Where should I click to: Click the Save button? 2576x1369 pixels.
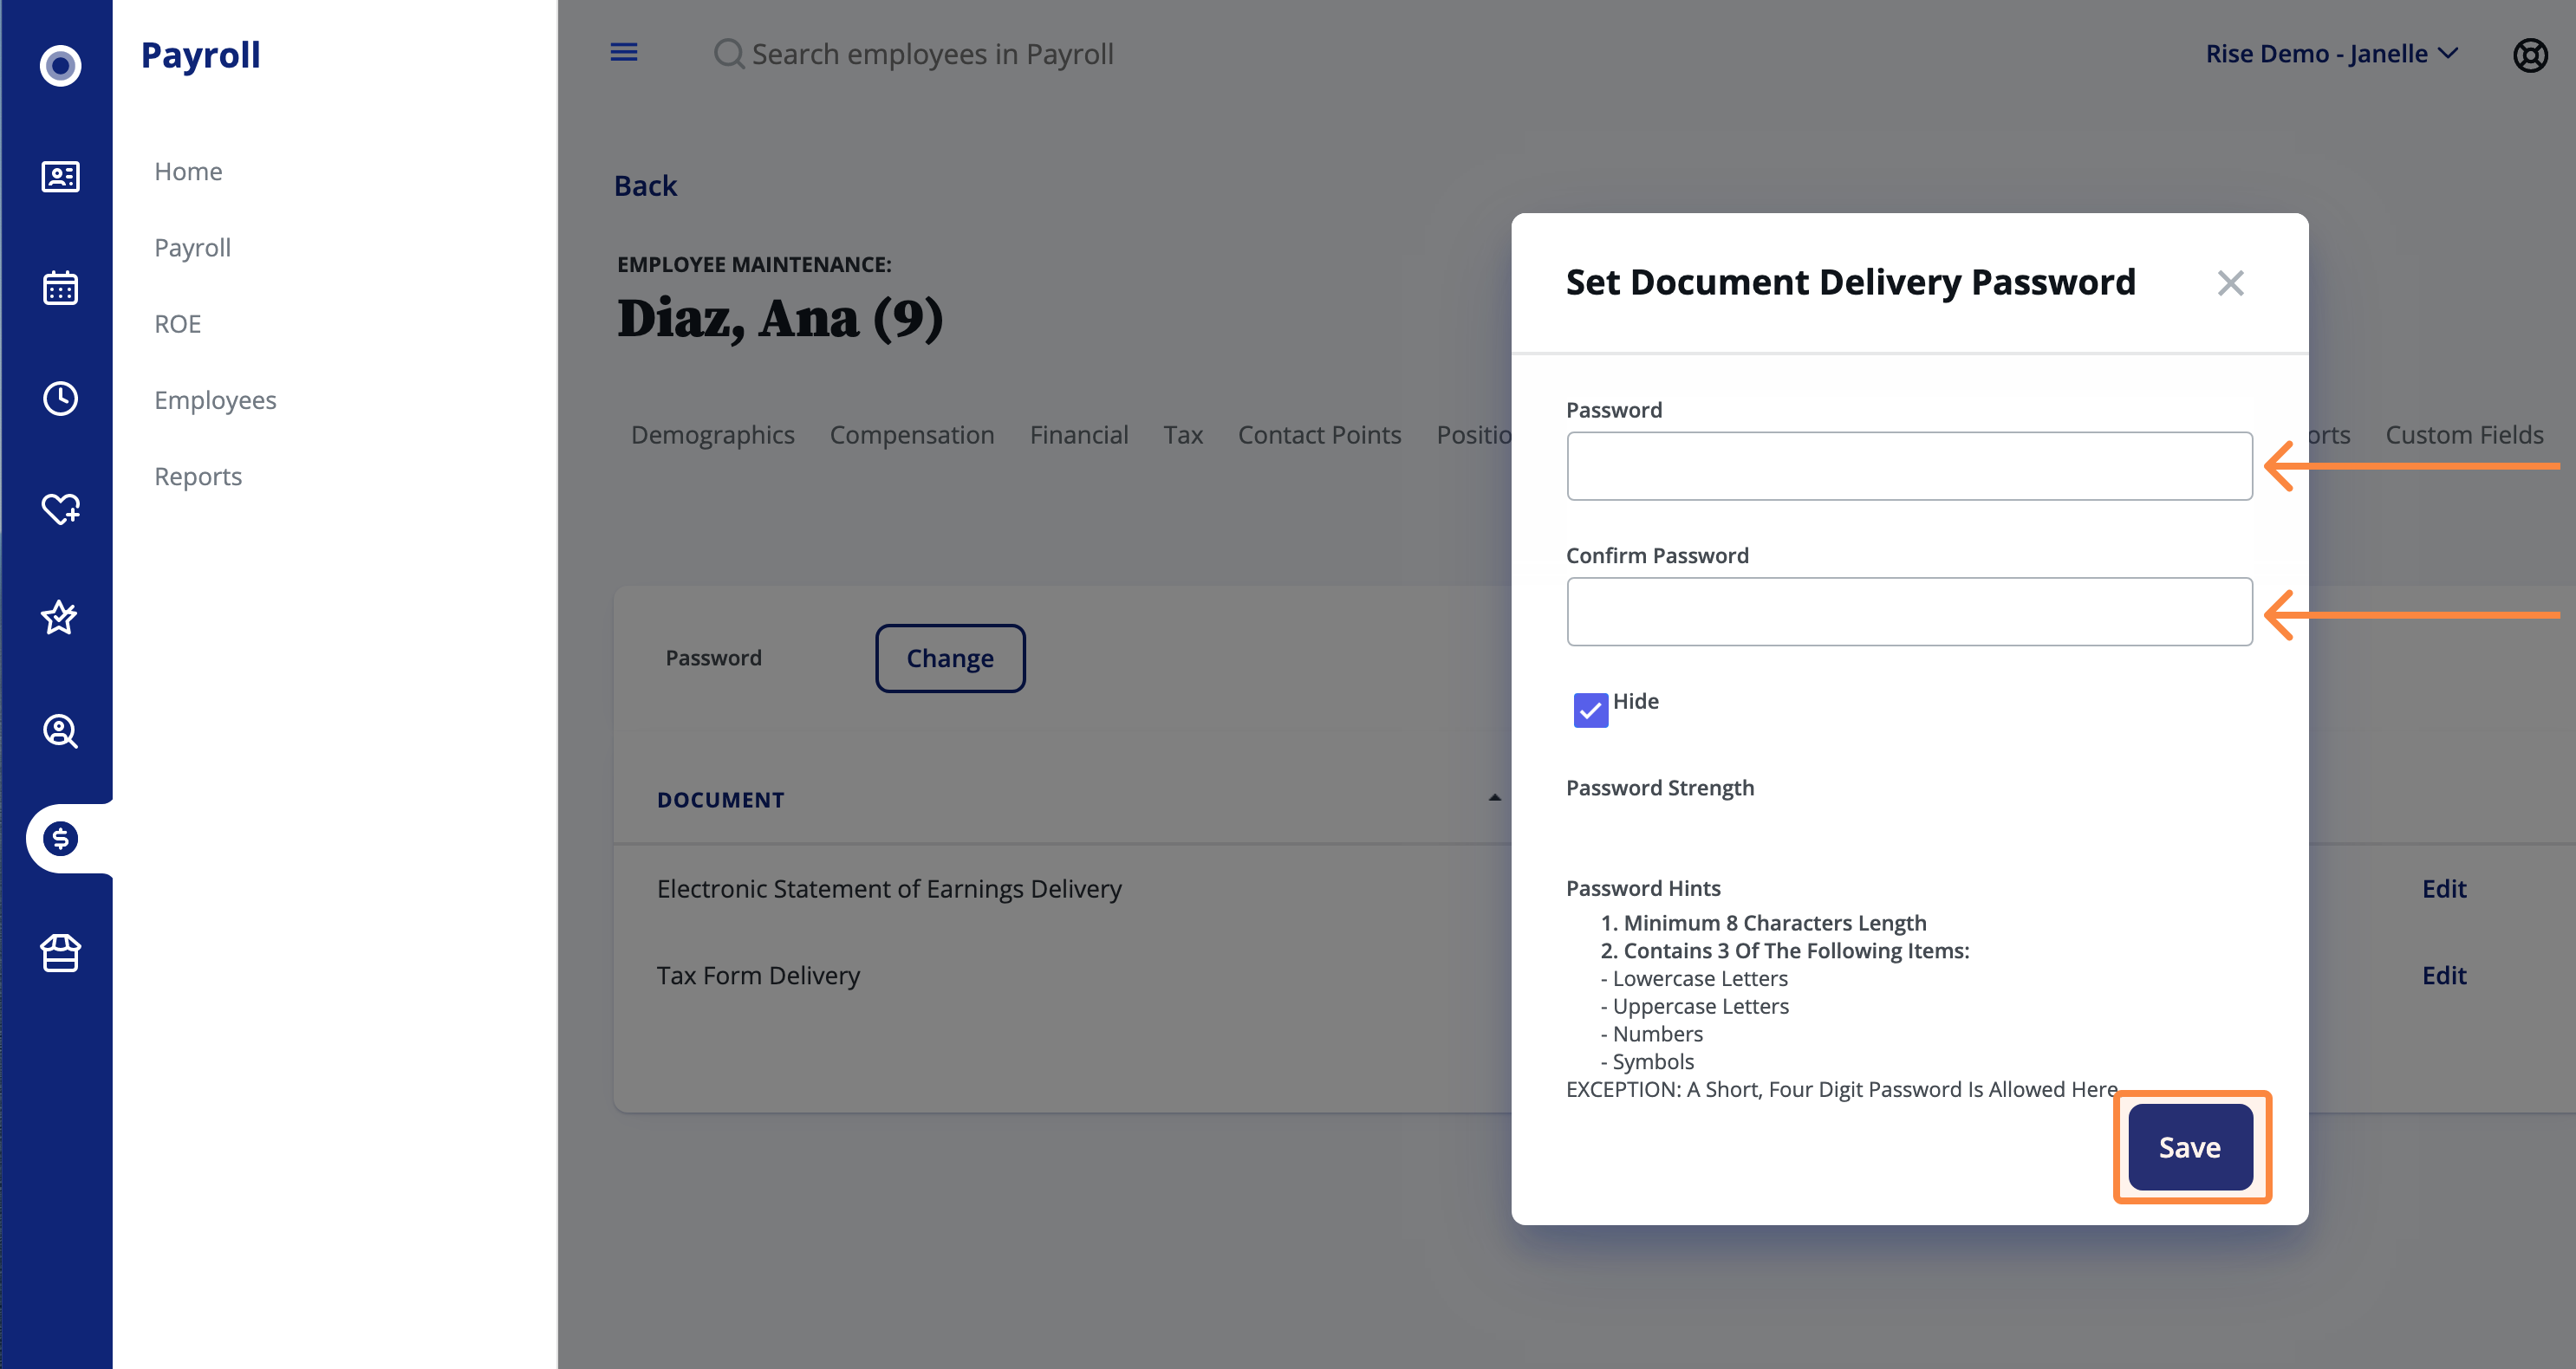click(x=2189, y=1147)
